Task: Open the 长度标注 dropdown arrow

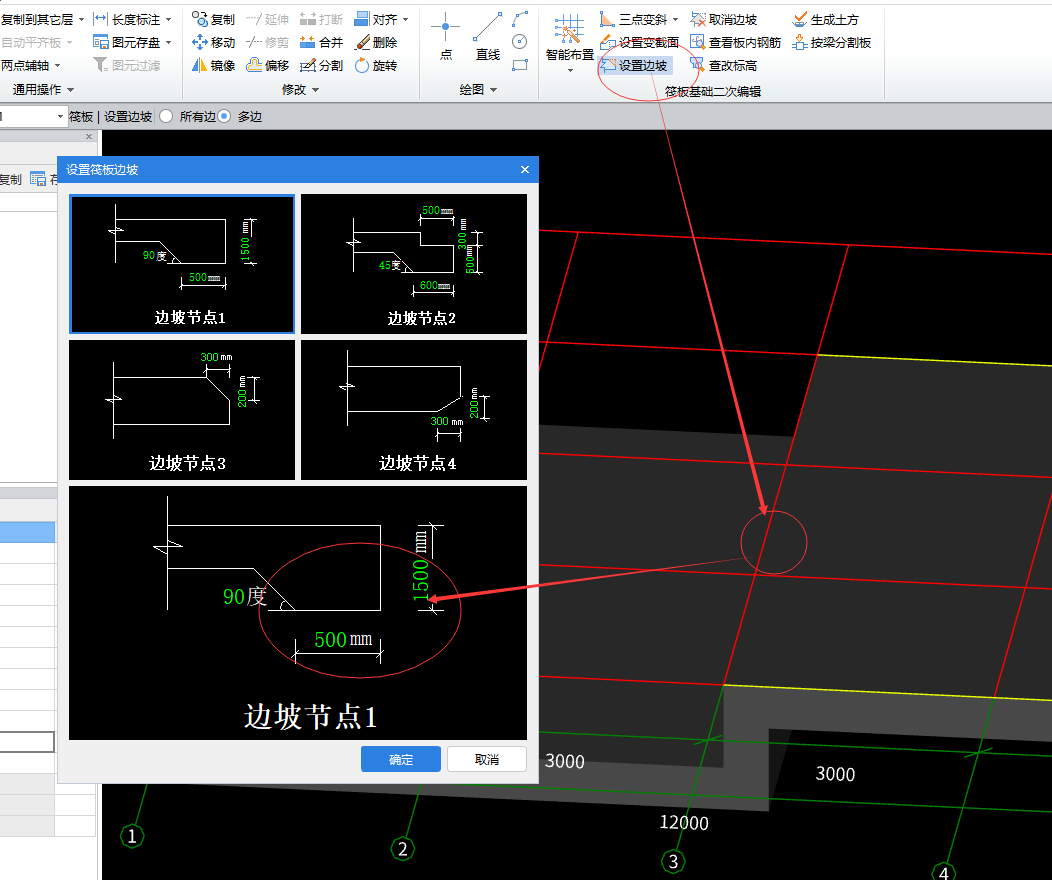Action: pos(168,19)
